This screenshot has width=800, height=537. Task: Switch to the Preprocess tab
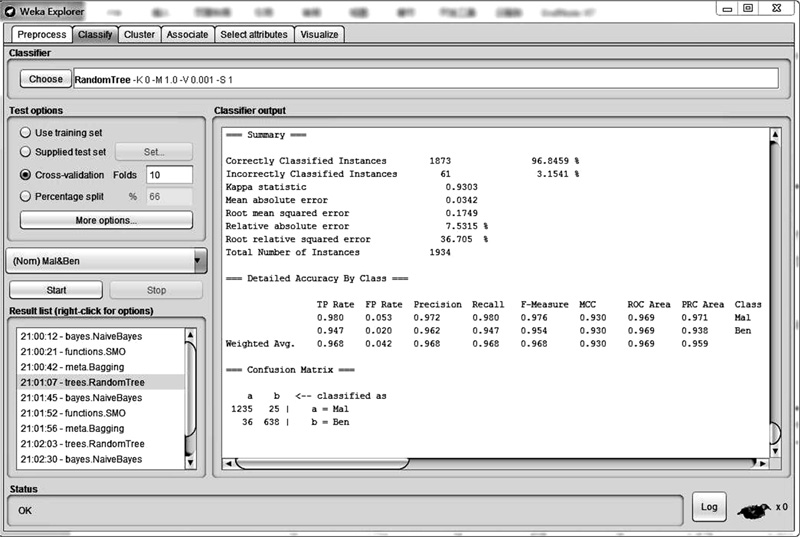pyautogui.click(x=41, y=34)
